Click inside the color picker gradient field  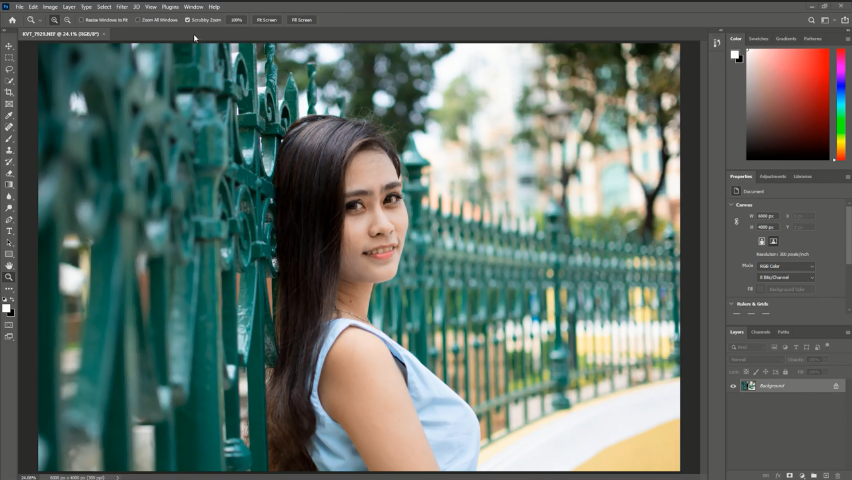click(x=787, y=103)
